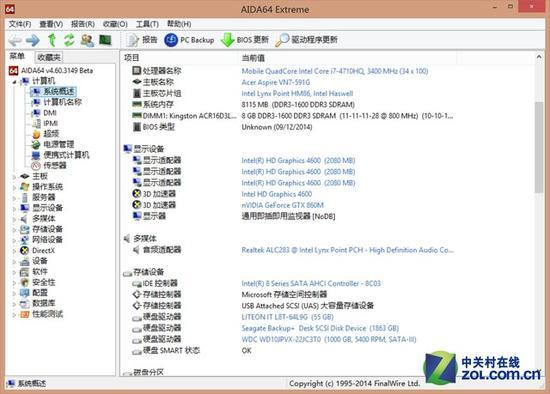Switch to the 收藏夹 tab
The width and height of the screenshot is (550, 394).
(x=49, y=57)
